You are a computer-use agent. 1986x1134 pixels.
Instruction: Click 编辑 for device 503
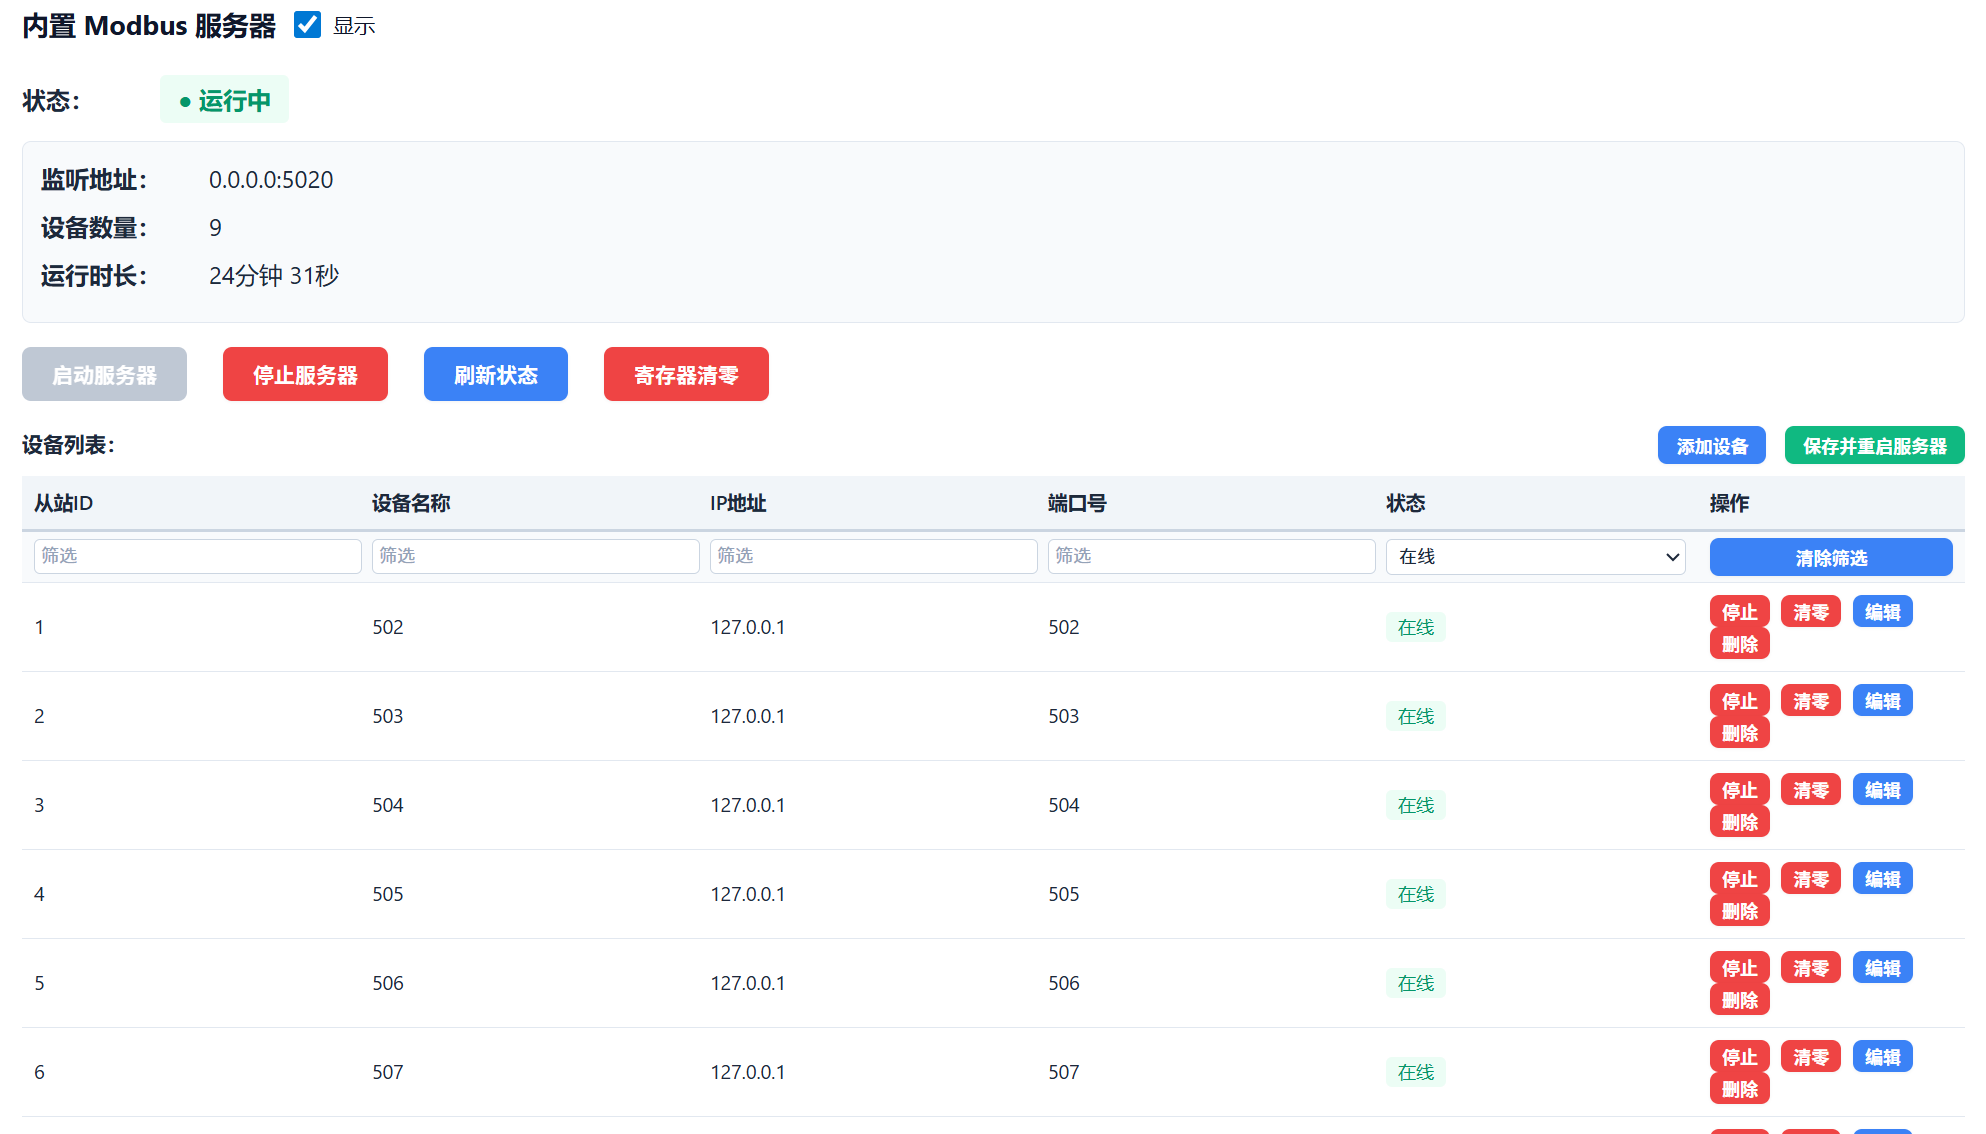click(x=1883, y=701)
